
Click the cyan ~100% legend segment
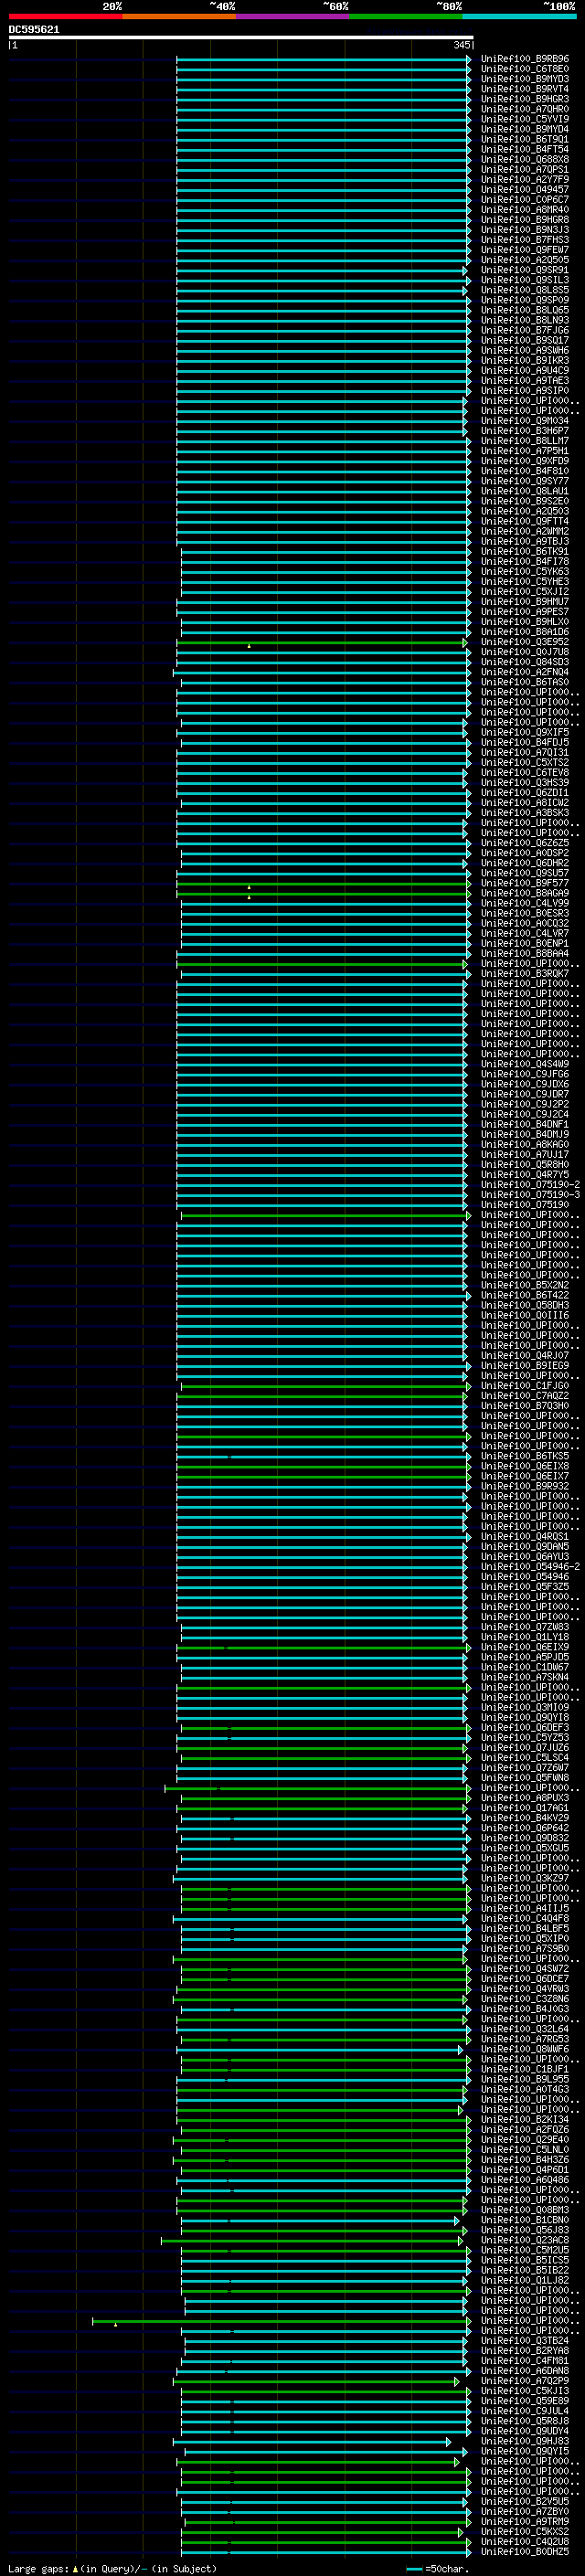[x=519, y=17]
